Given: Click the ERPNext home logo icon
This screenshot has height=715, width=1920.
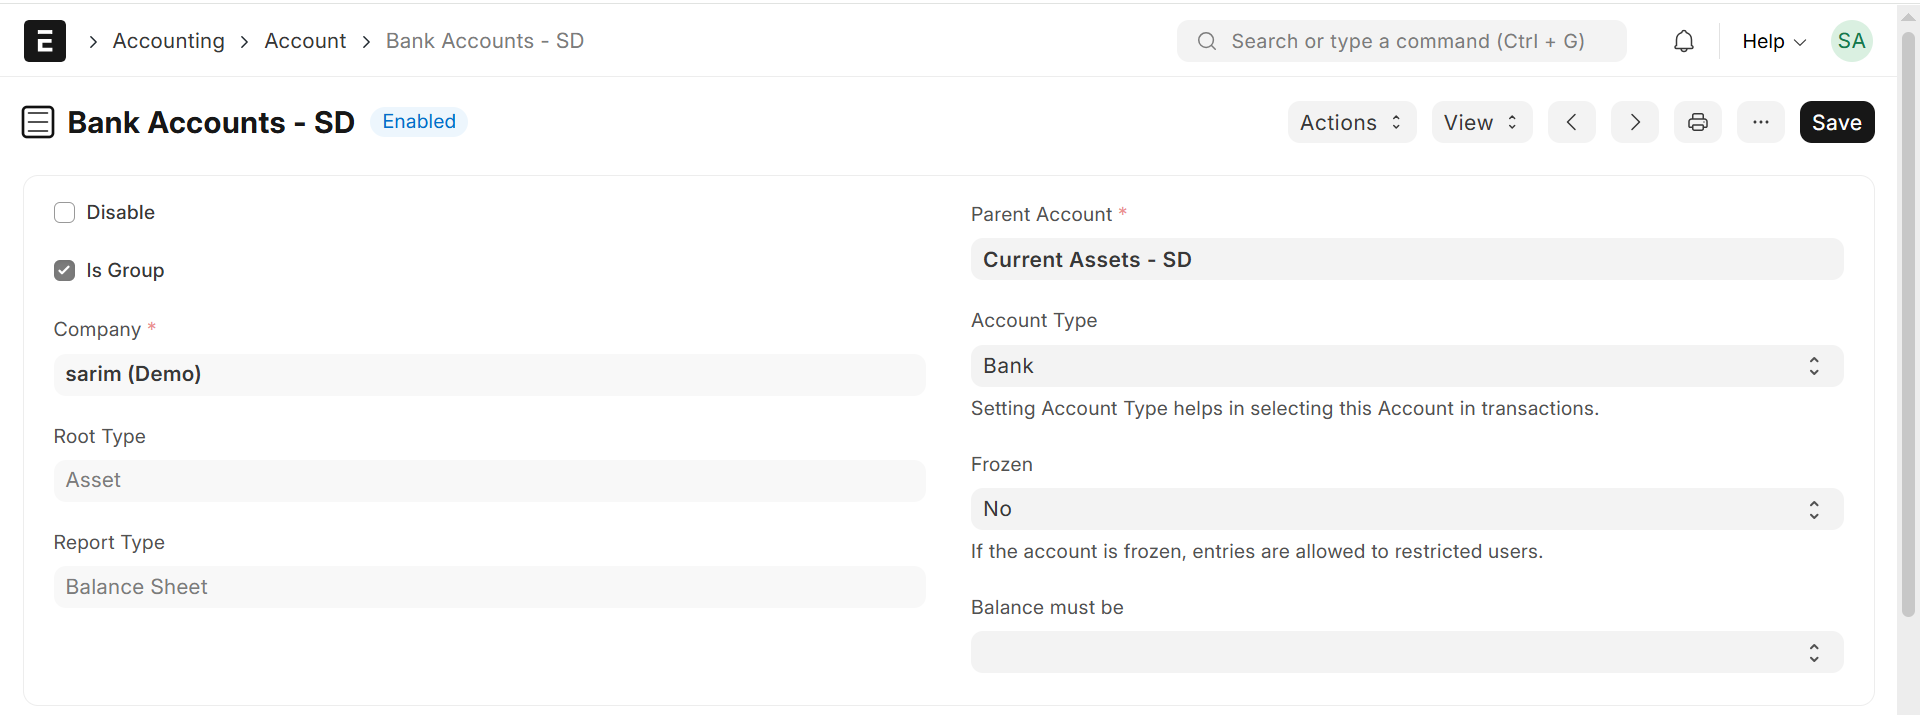Looking at the screenshot, I should [45, 41].
